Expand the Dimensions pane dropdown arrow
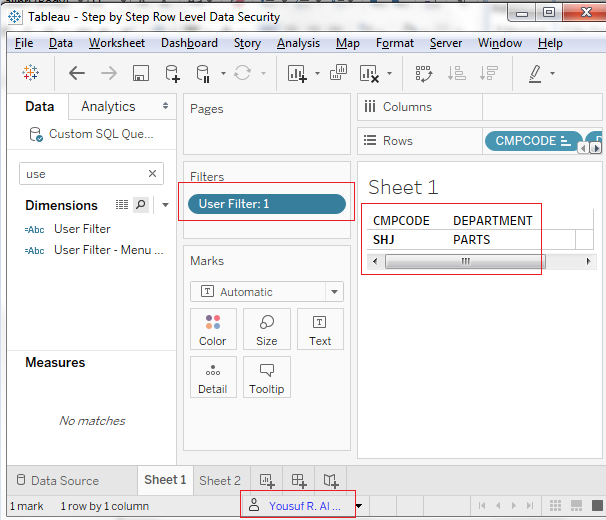606x520 pixels. click(x=165, y=205)
